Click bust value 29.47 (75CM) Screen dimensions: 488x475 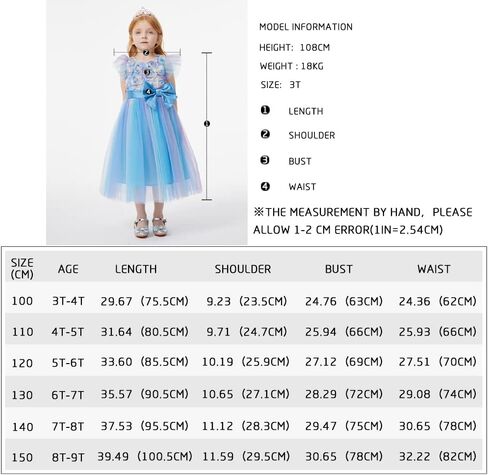pos(344,426)
